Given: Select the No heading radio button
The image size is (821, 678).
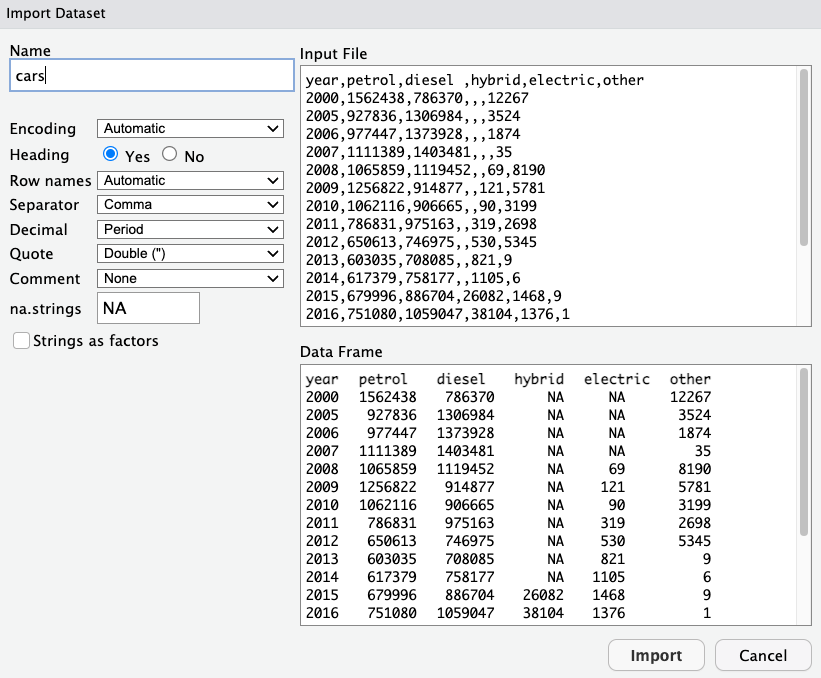Looking at the screenshot, I should point(169,155).
